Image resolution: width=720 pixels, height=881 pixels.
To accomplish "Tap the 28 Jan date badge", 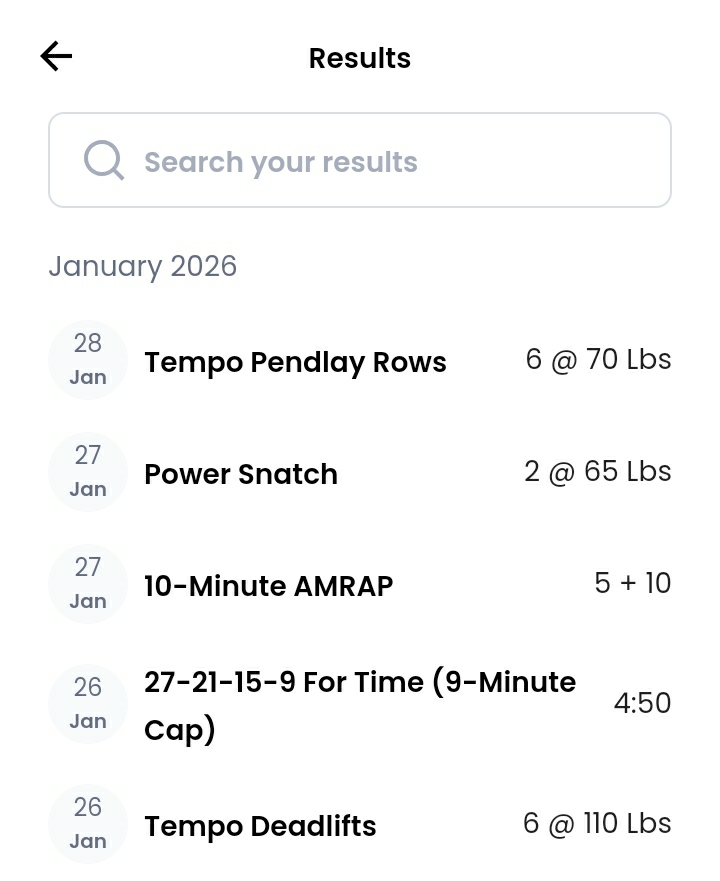I will click(88, 360).
